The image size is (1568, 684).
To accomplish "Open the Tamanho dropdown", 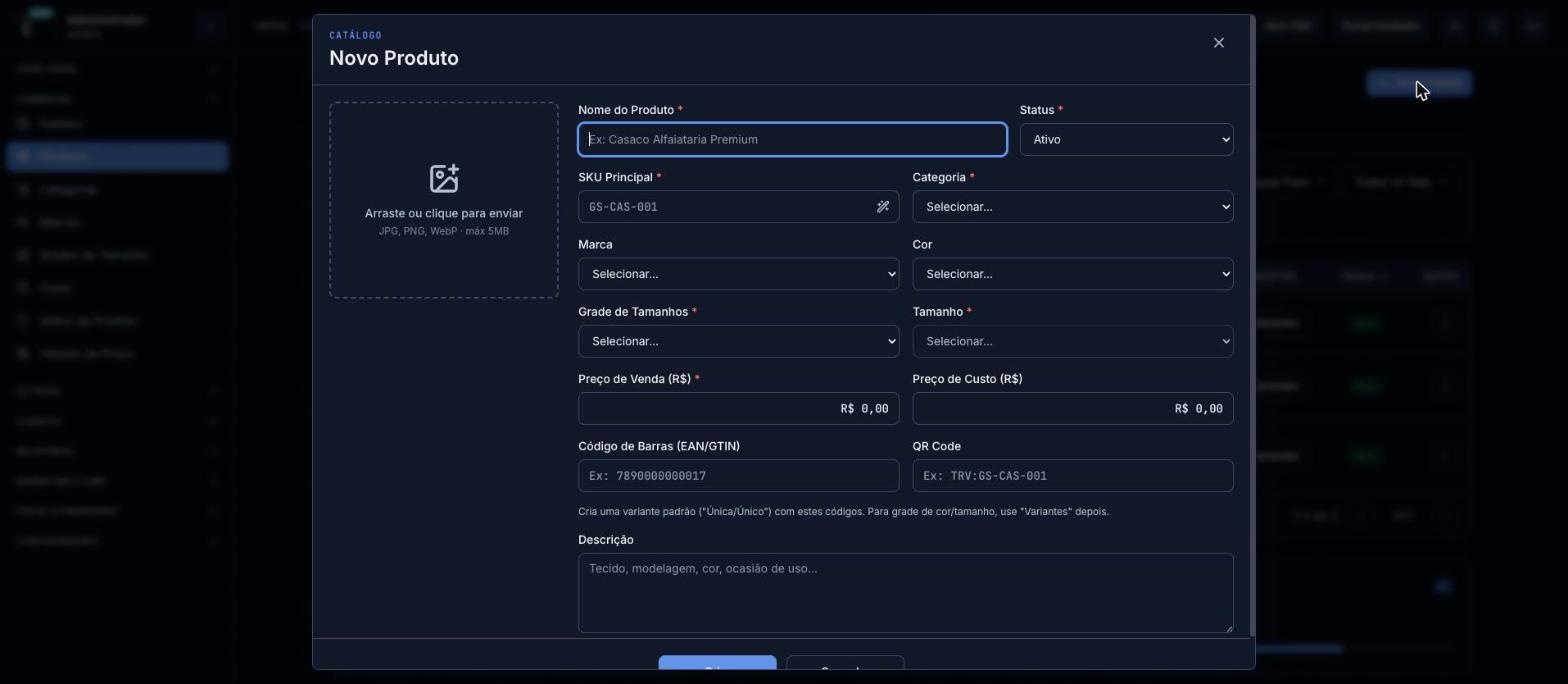I will click(x=1072, y=341).
